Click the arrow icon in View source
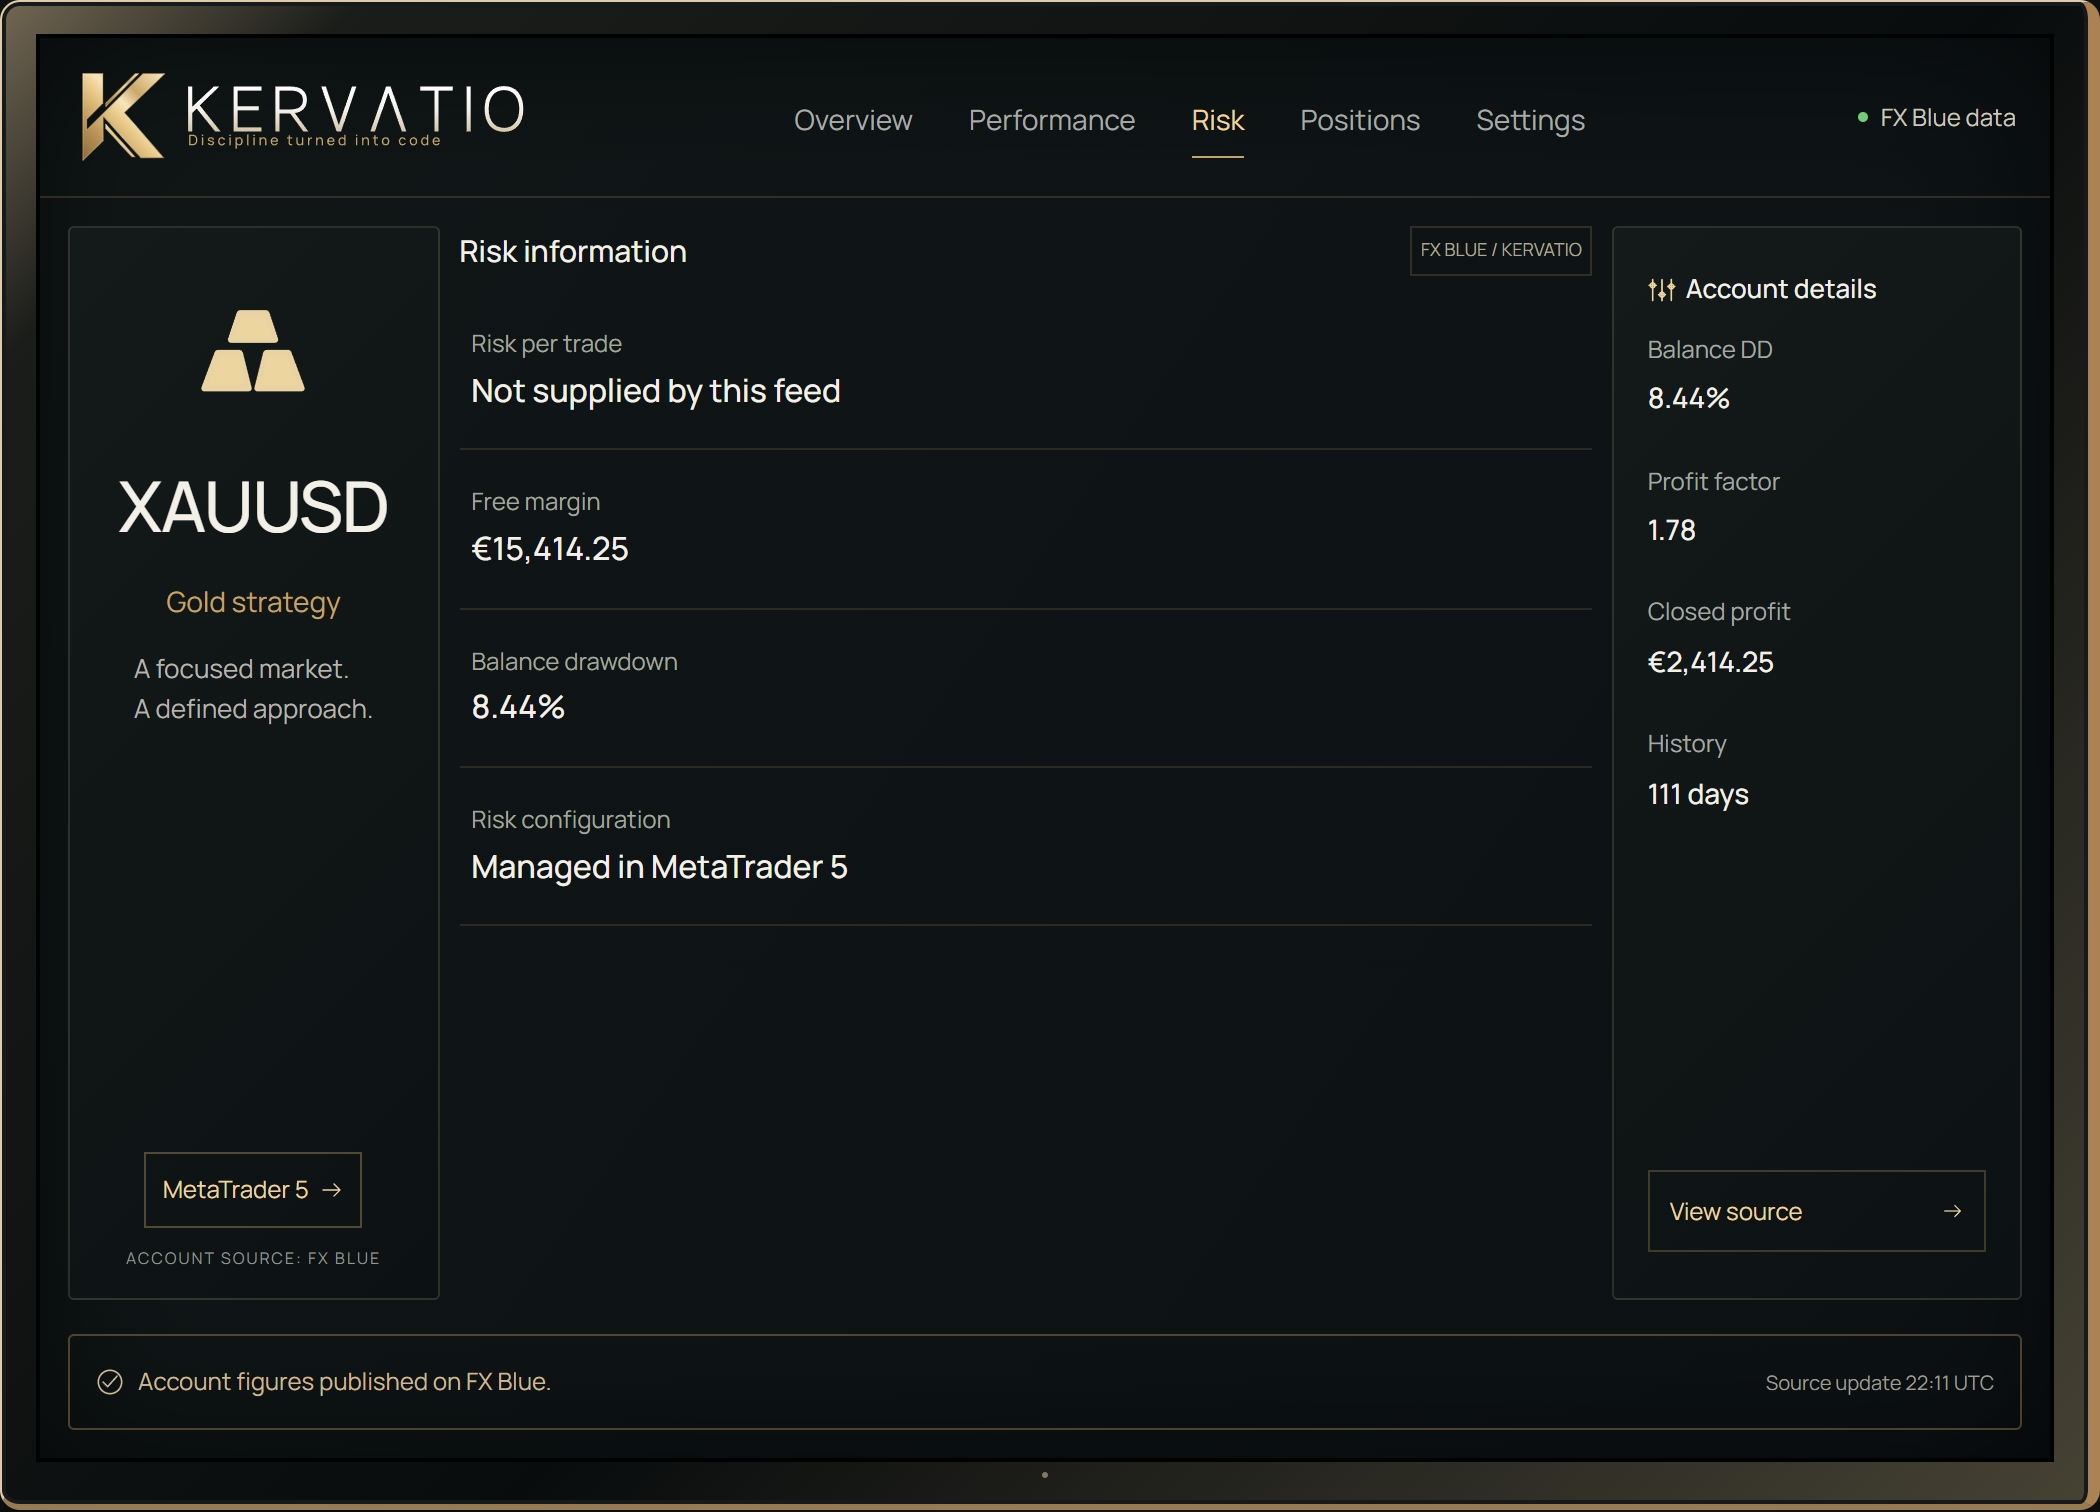 1952,1211
